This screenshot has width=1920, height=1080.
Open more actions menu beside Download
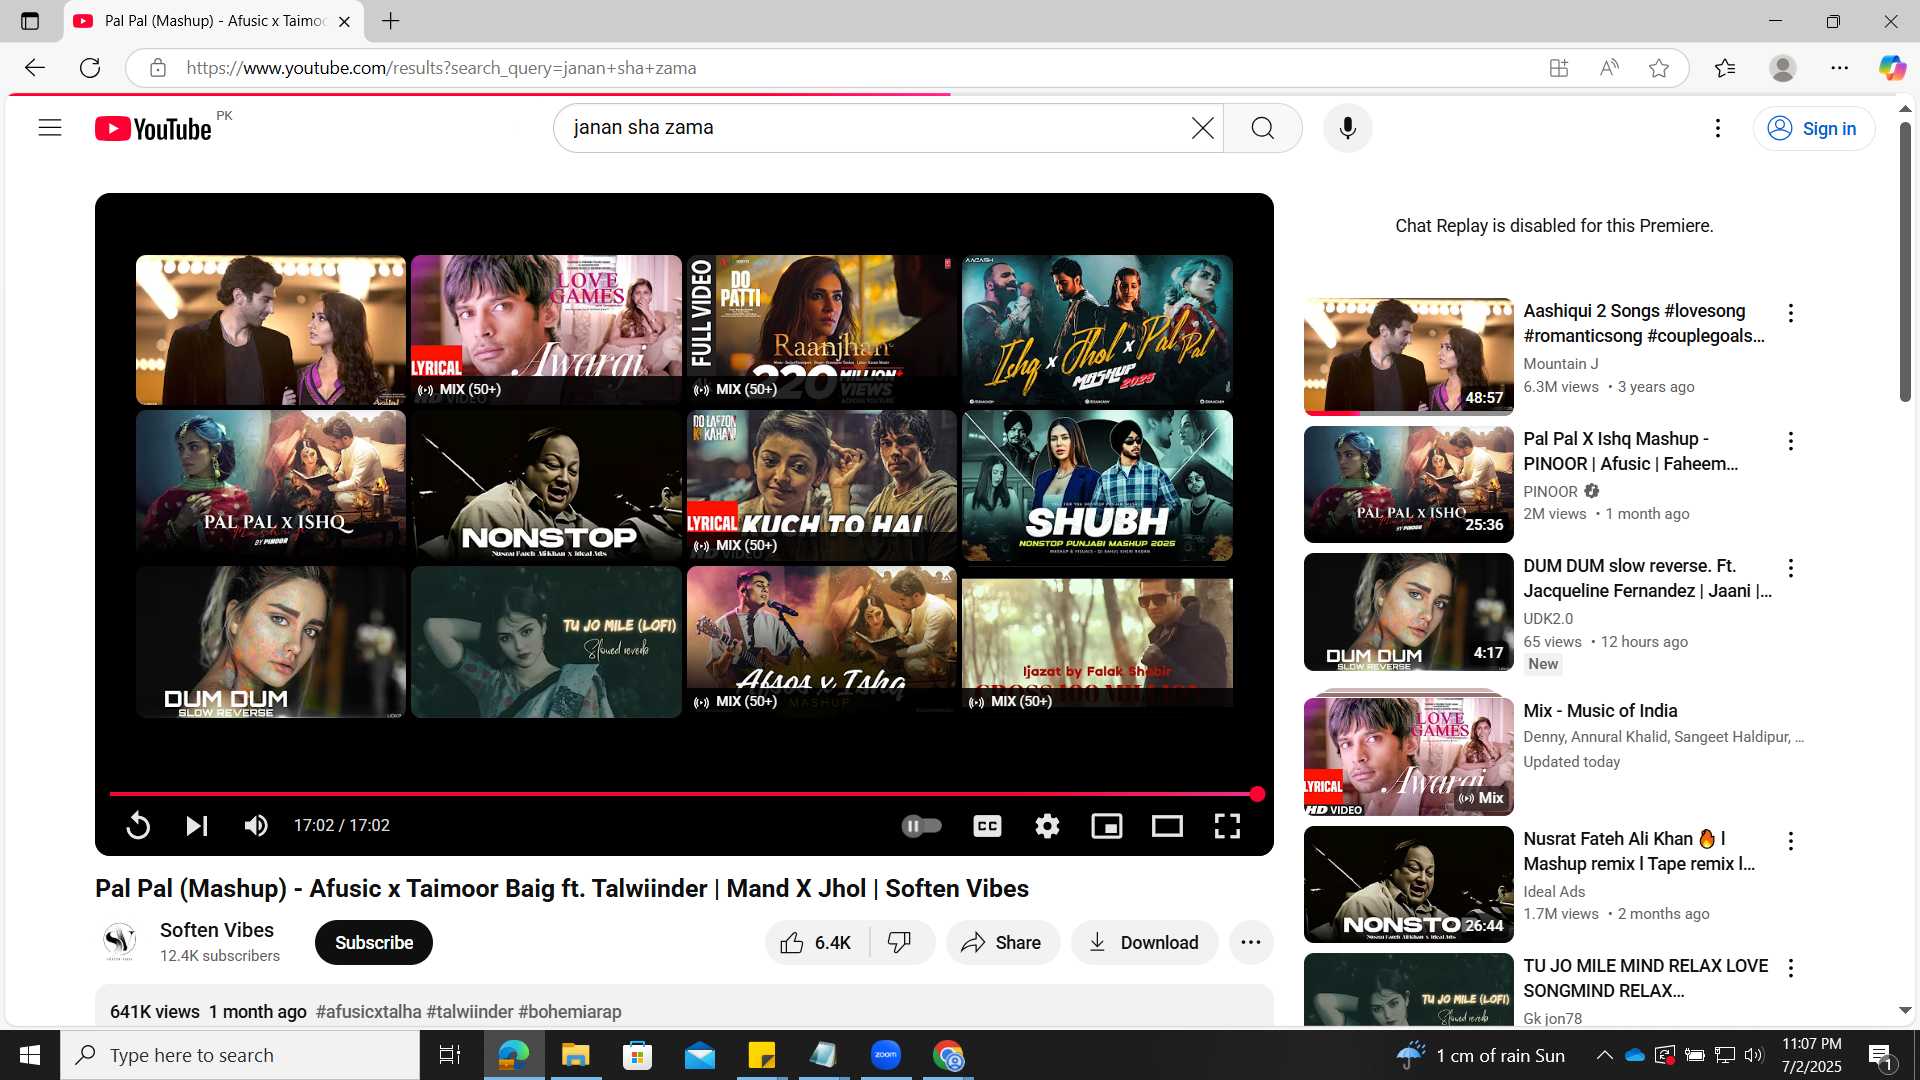click(x=1251, y=943)
